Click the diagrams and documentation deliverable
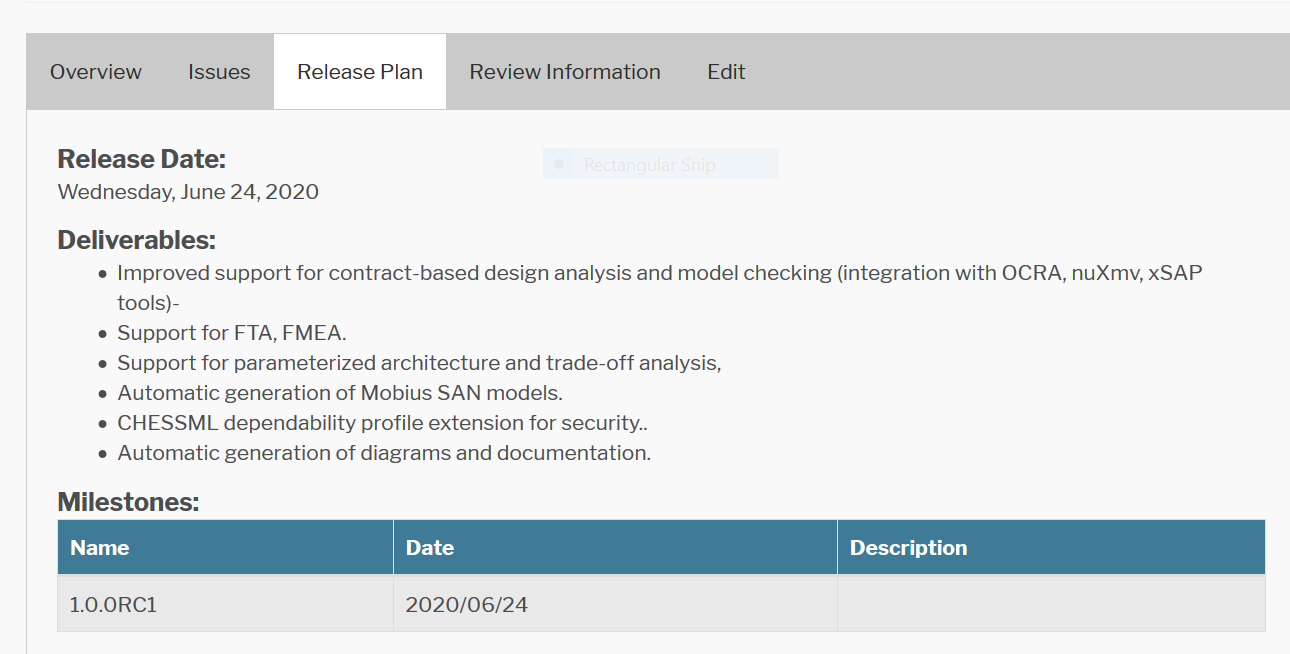Screen dimensions: 1290x654 (384, 453)
